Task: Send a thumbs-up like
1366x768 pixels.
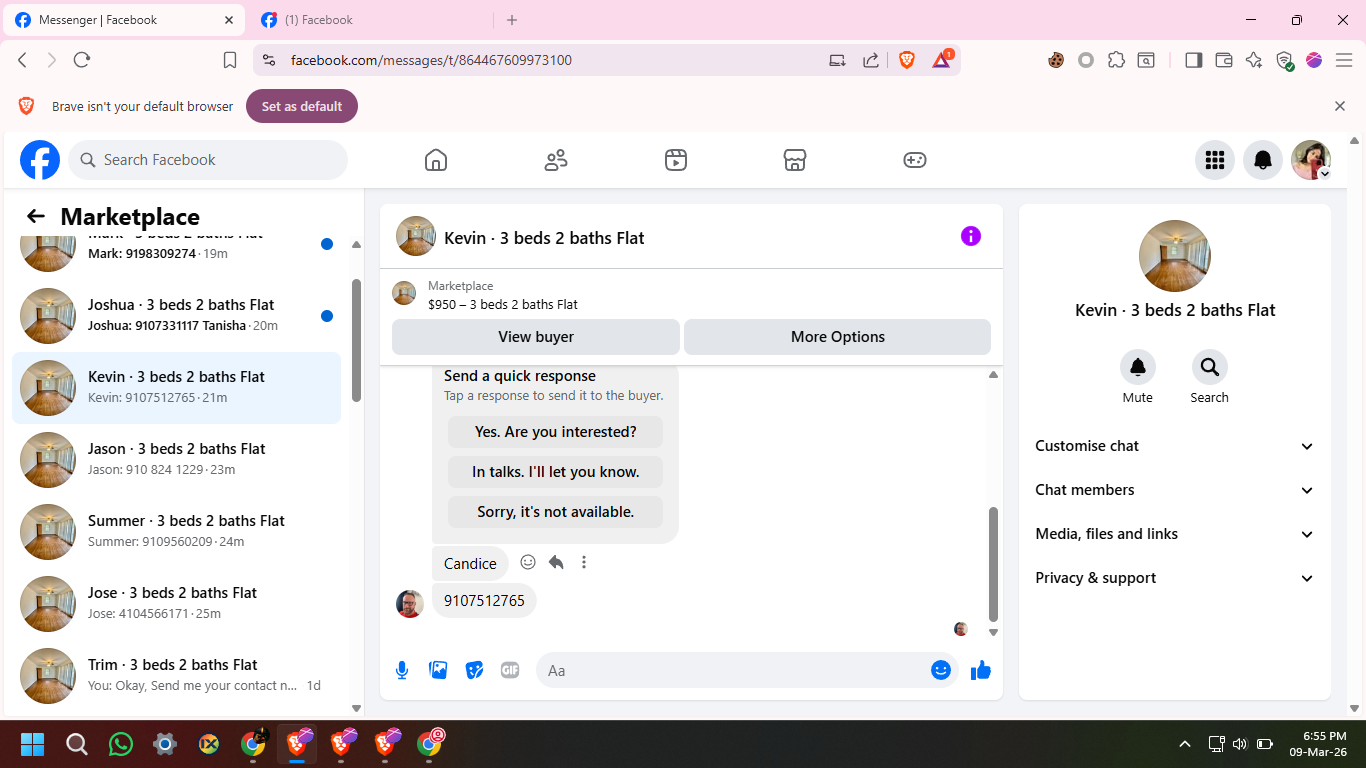Action: point(981,670)
